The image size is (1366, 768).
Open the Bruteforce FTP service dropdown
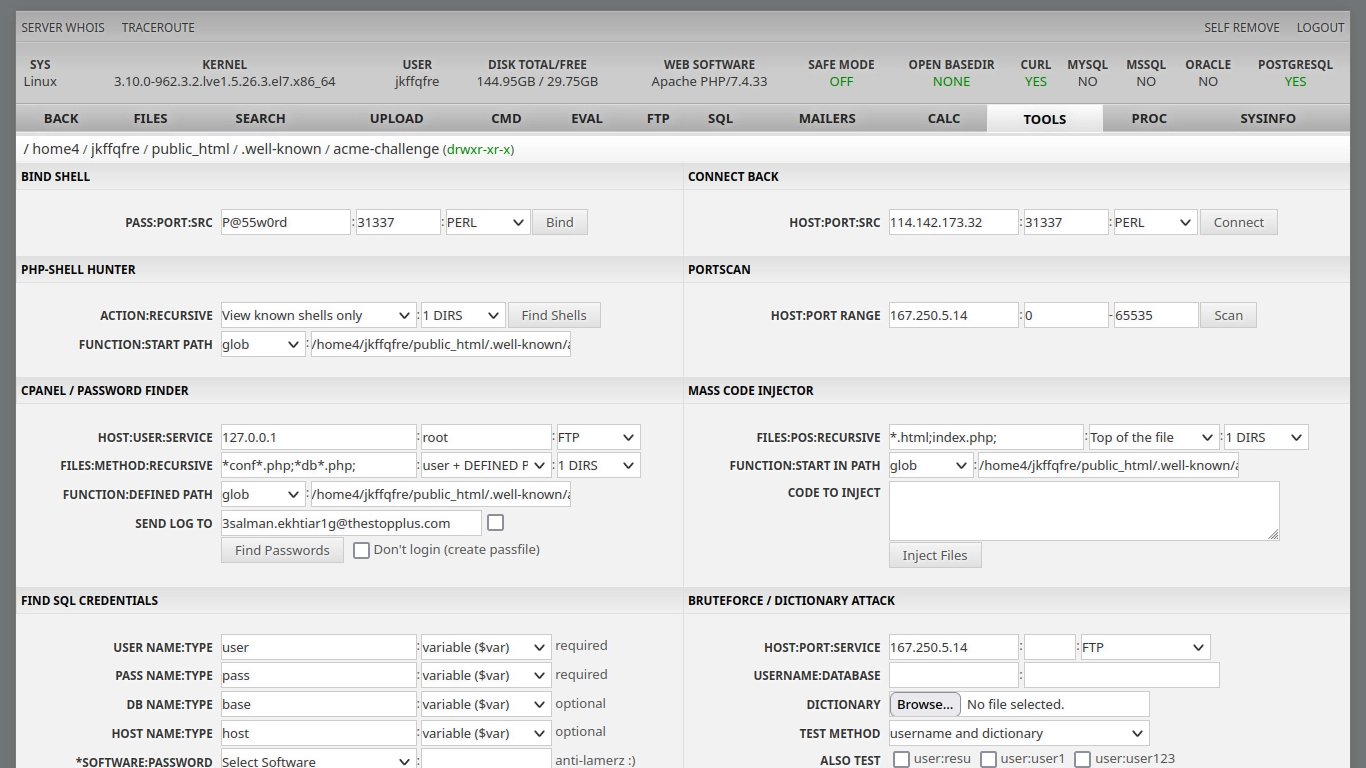pos(1145,647)
